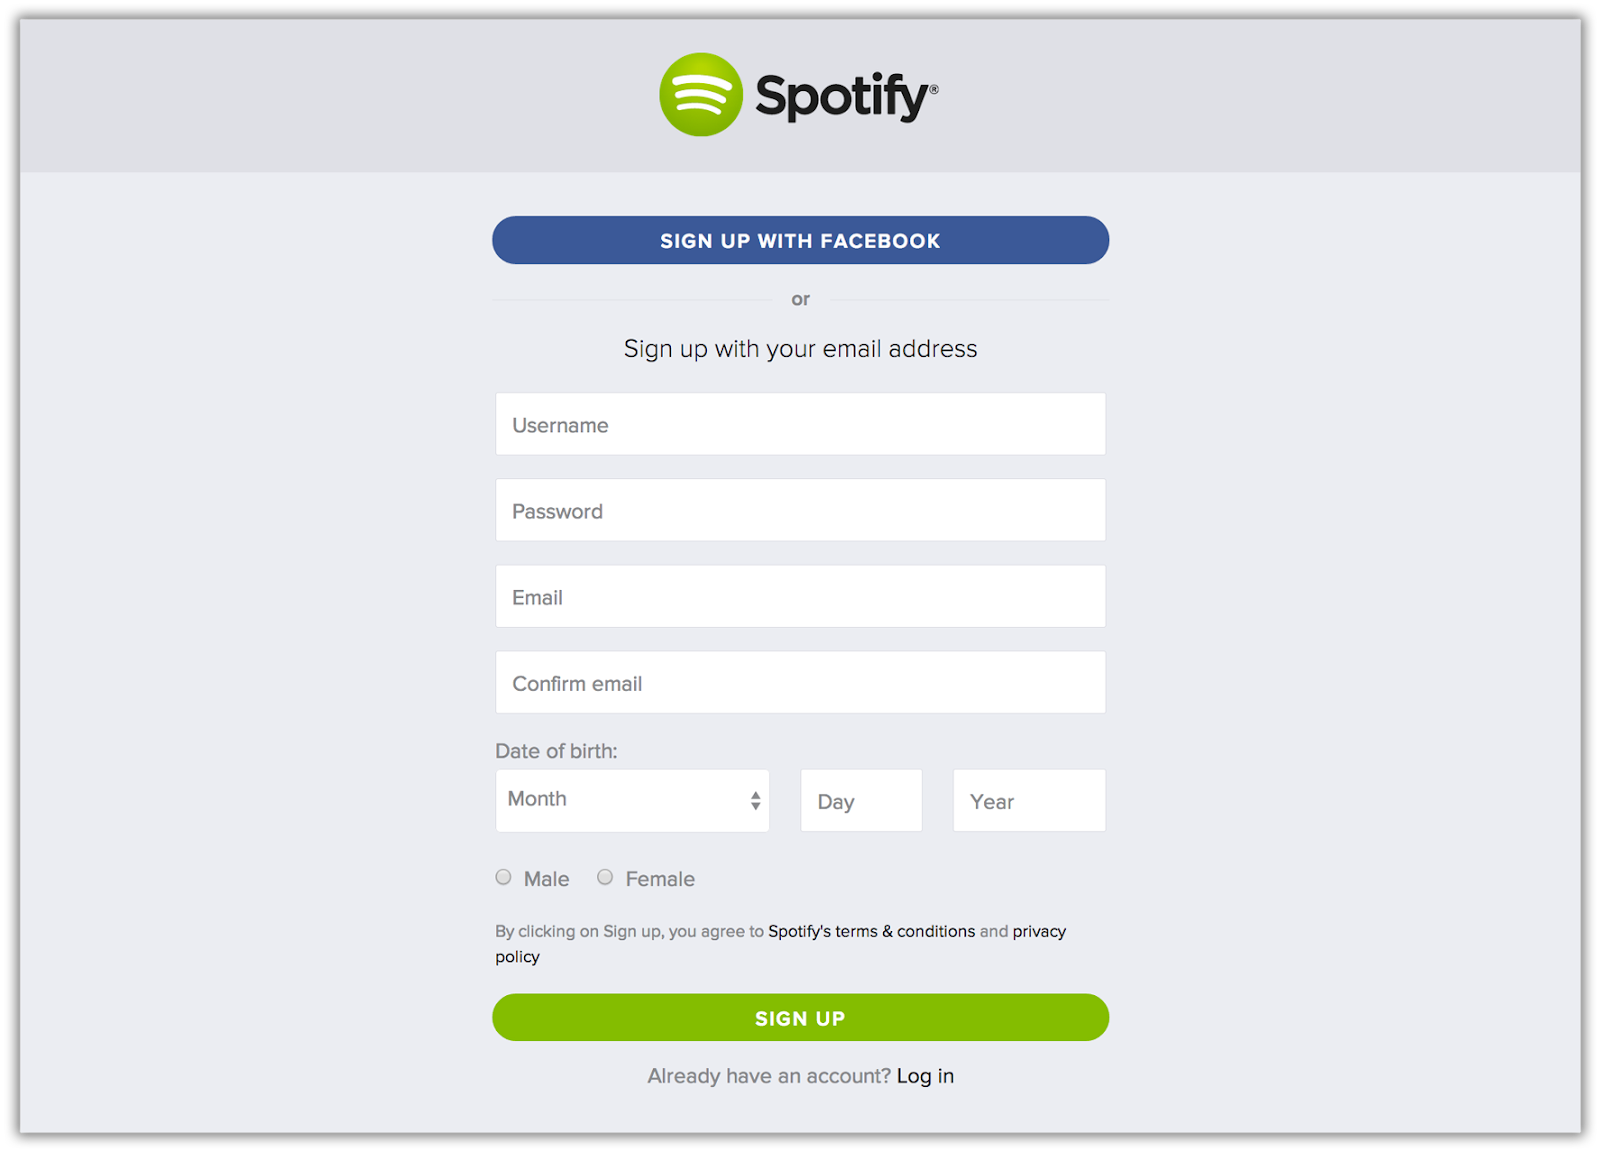Click the green Spotify logo icon
This screenshot has height=1152, width=1600.
click(x=700, y=95)
